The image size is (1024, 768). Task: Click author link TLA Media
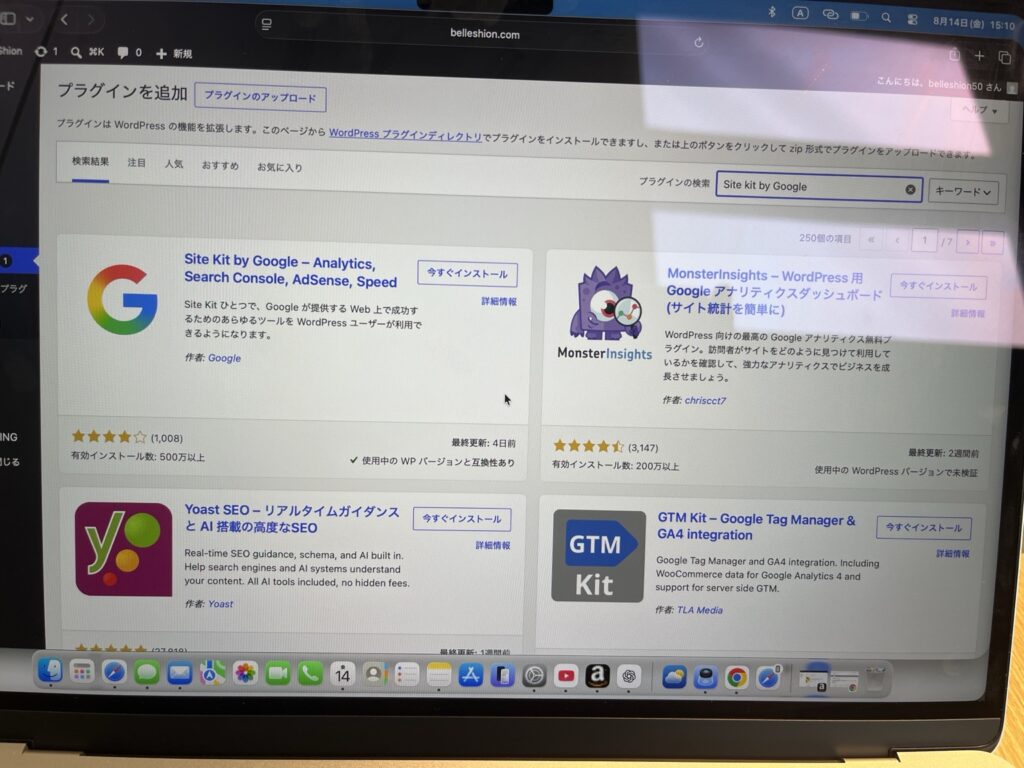[699, 610]
